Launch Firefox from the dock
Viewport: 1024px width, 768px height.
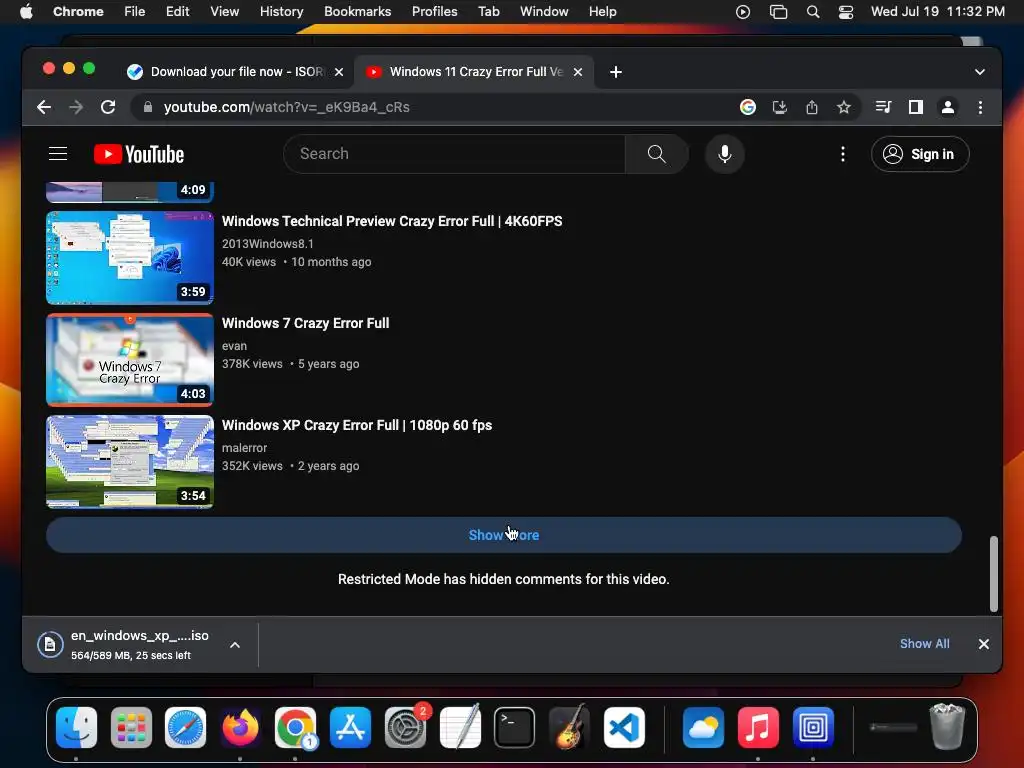240,728
